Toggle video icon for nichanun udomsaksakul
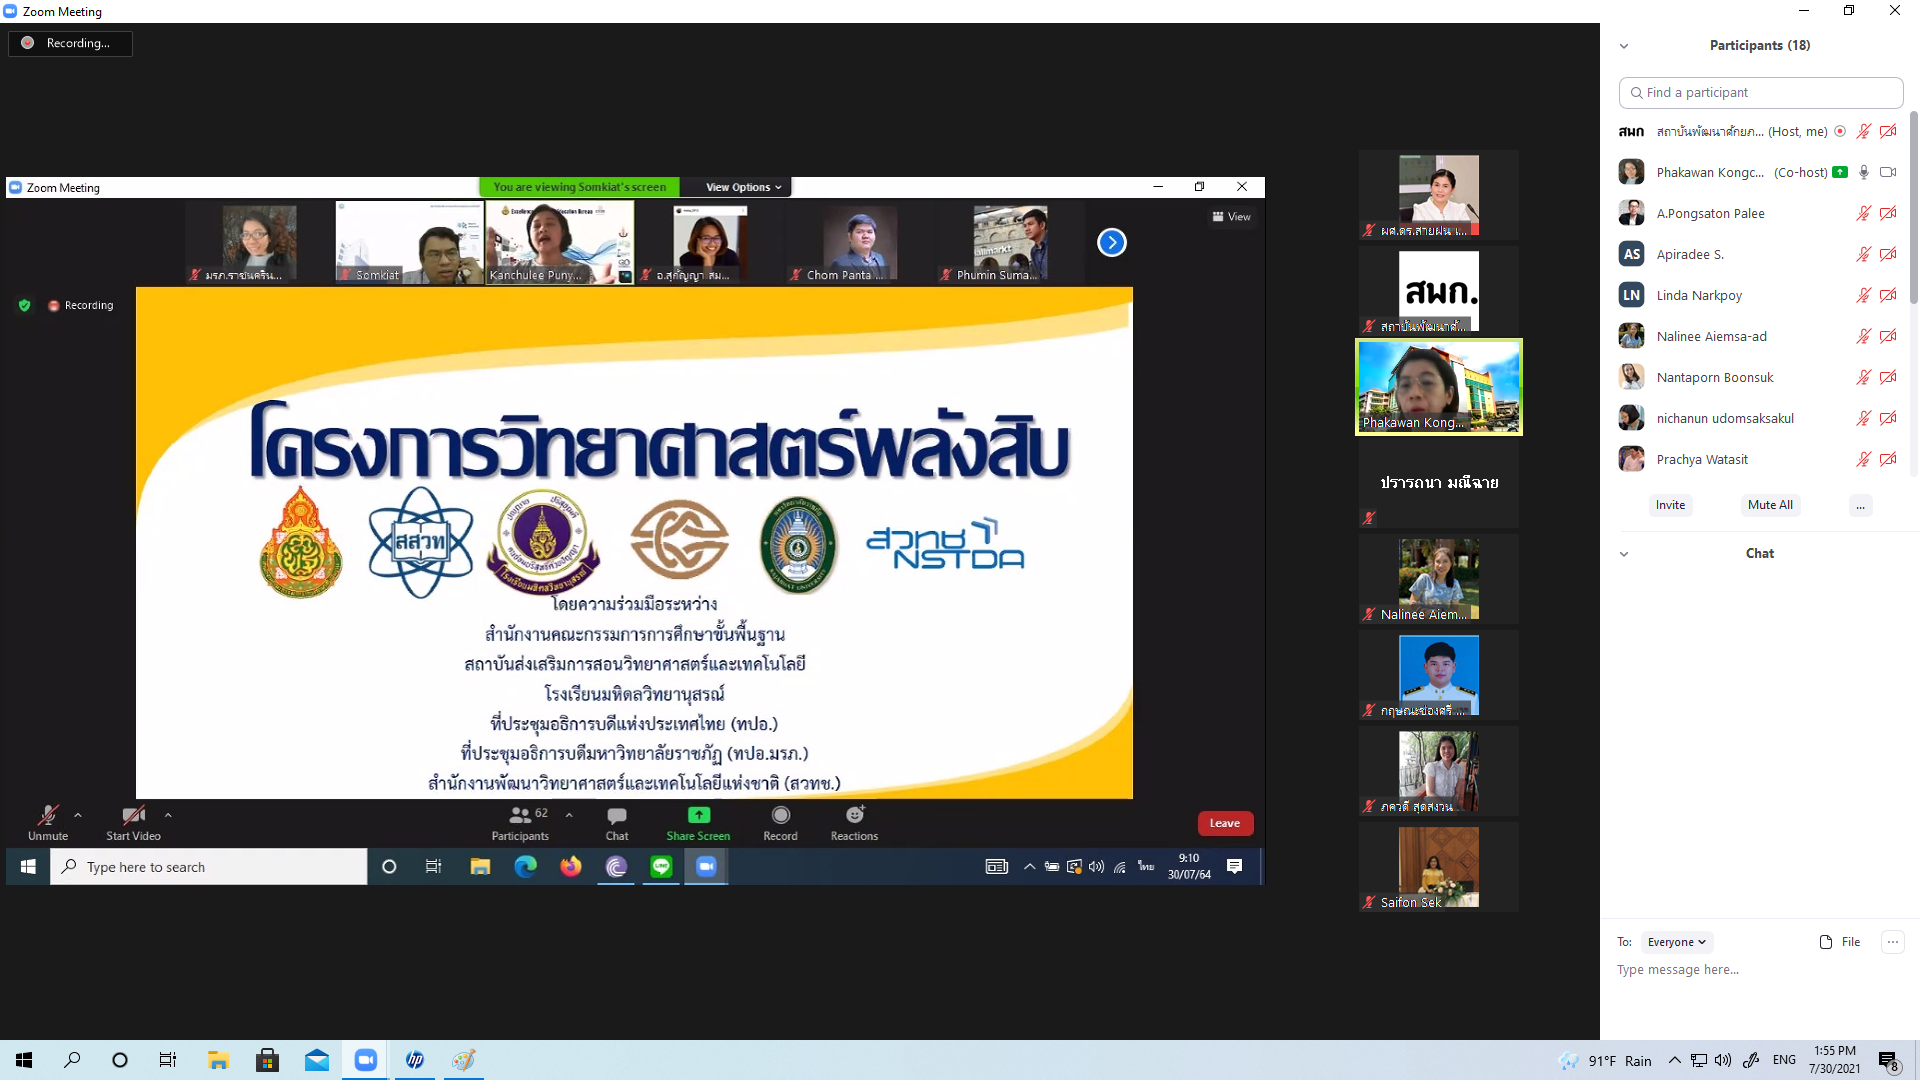The width and height of the screenshot is (1920, 1080). coord(1888,419)
